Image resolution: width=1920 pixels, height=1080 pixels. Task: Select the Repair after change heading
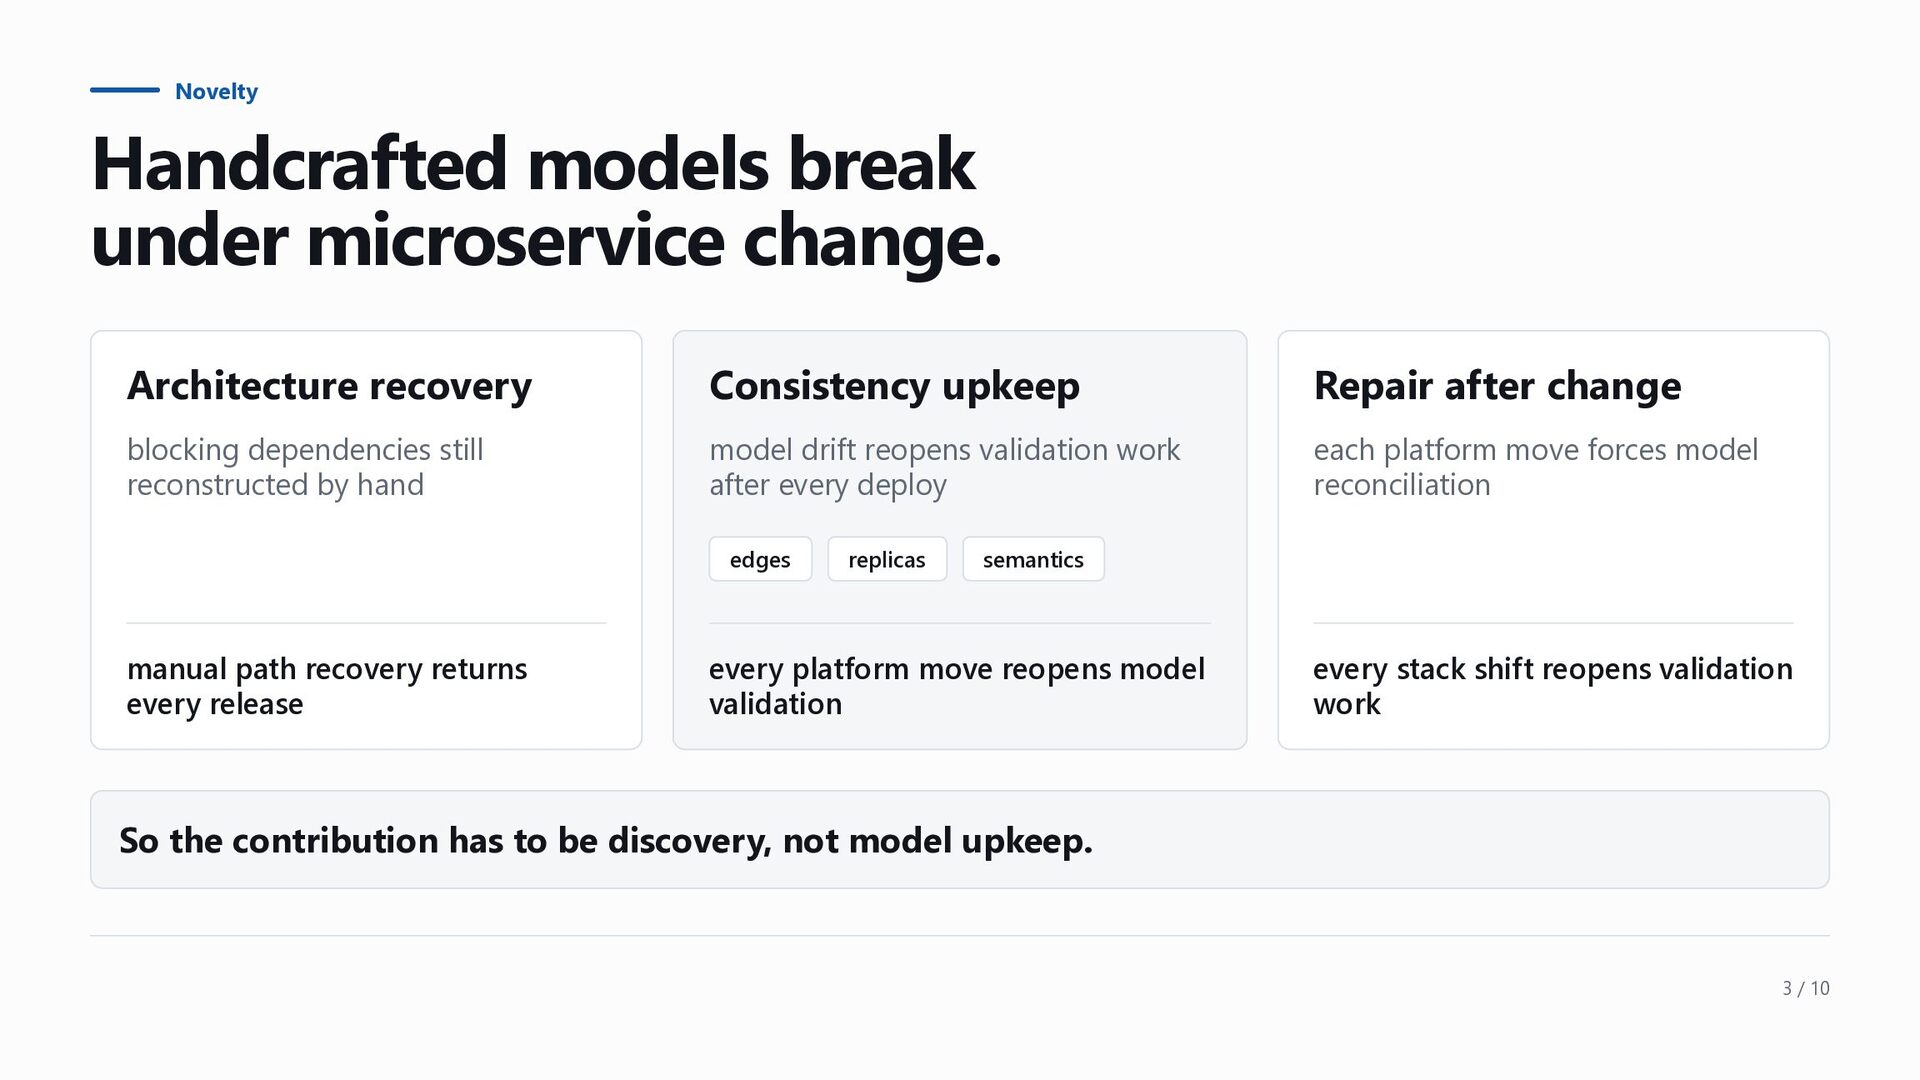tap(1497, 385)
